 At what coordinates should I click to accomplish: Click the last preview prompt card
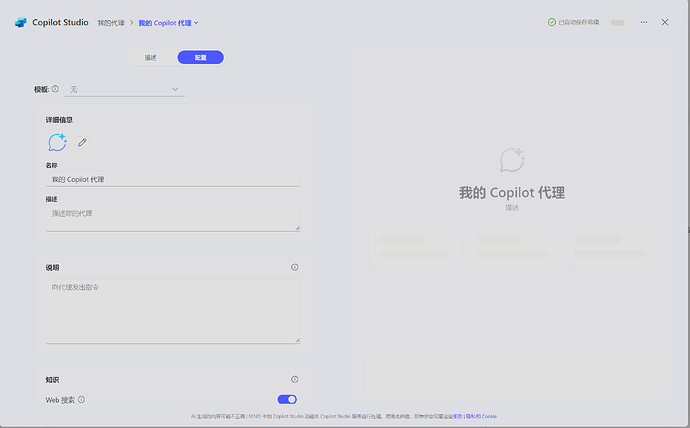click(609, 247)
